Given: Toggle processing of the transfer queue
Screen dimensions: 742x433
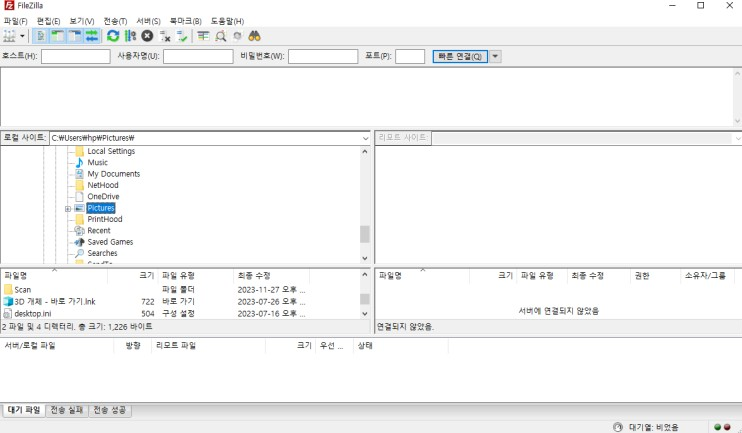Looking at the screenshot, I should [130, 36].
